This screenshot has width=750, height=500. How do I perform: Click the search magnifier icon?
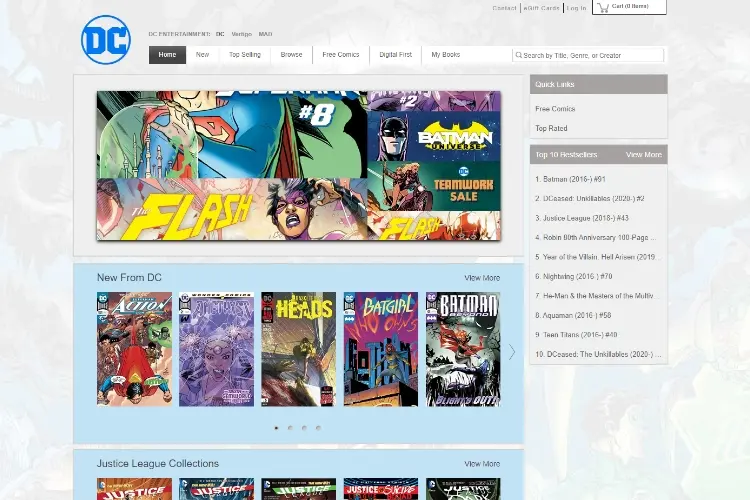tap(518, 55)
